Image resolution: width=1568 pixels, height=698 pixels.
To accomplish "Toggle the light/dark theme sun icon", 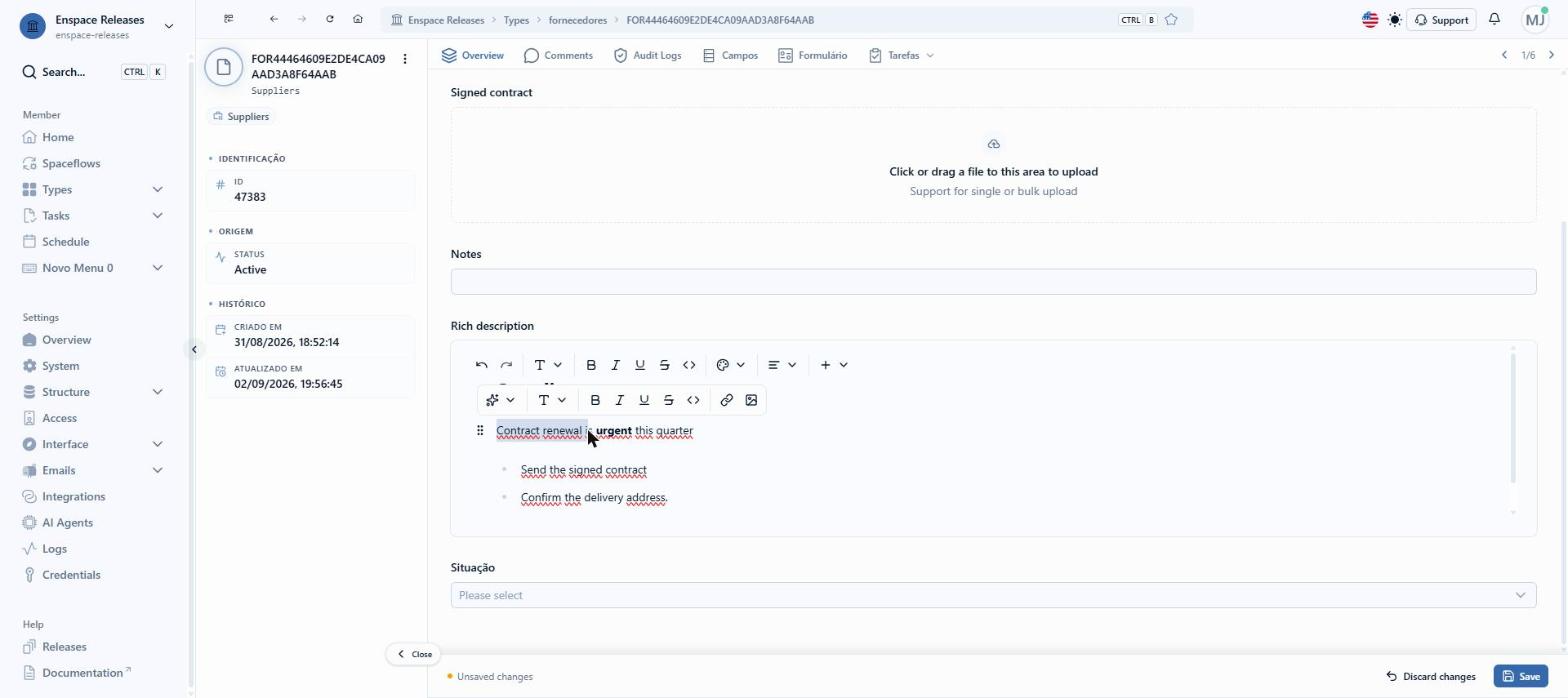I will coord(1395,20).
